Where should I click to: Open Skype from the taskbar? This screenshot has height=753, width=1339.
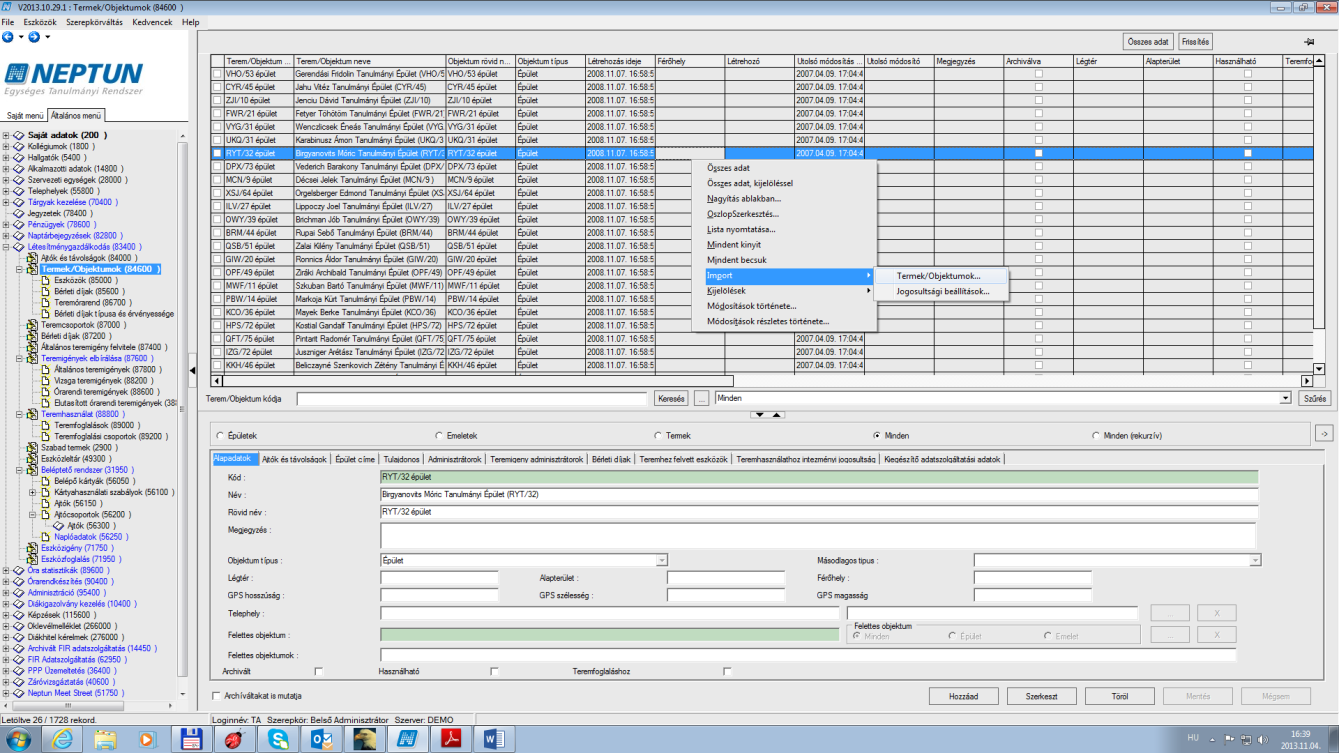pos(277,739)
